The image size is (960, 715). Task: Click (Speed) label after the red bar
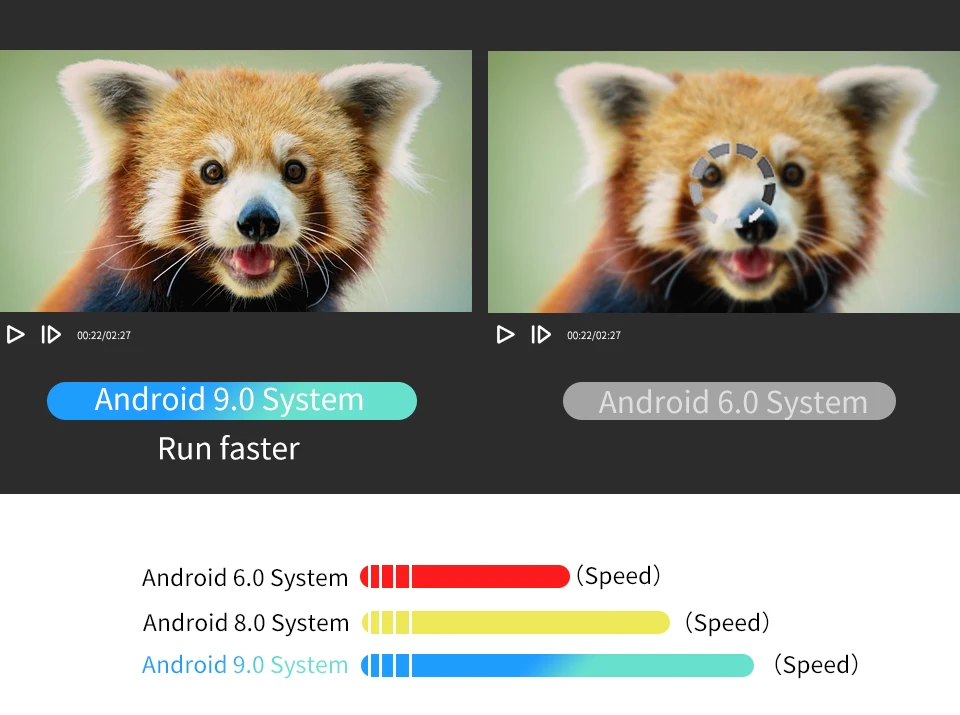pyautogui.click(x=618, y=576)
